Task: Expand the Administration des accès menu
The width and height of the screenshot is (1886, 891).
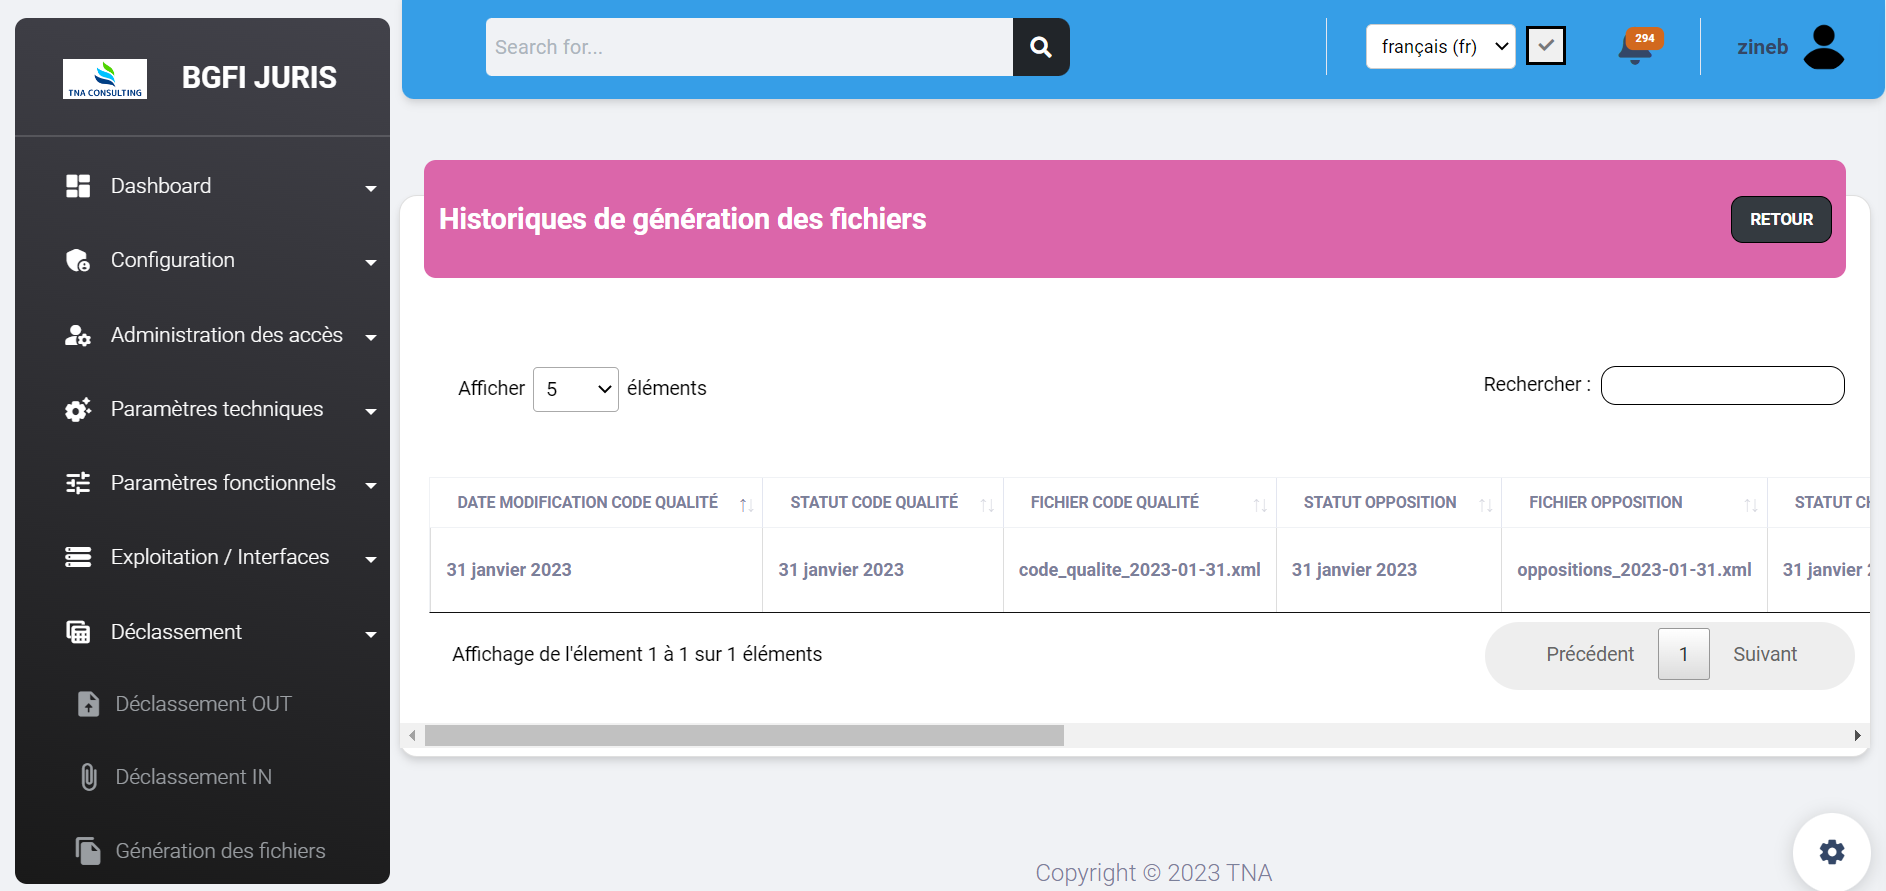Action: click(226, 335)
